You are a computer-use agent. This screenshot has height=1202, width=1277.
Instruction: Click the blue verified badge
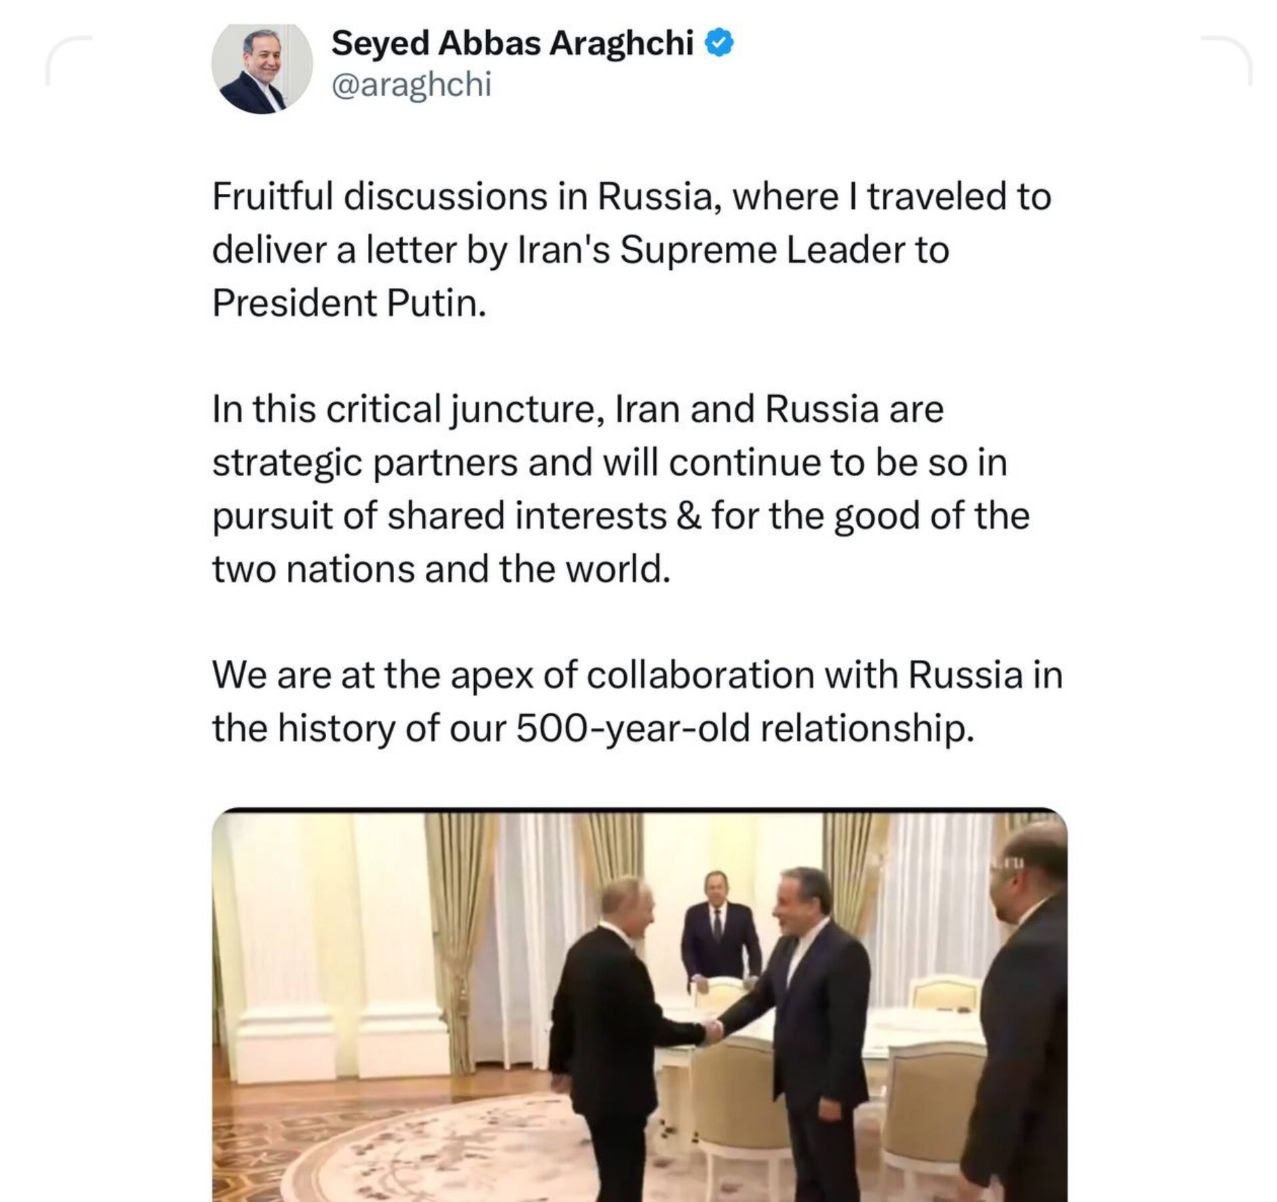pyautogui.click(x=721, y=43)
